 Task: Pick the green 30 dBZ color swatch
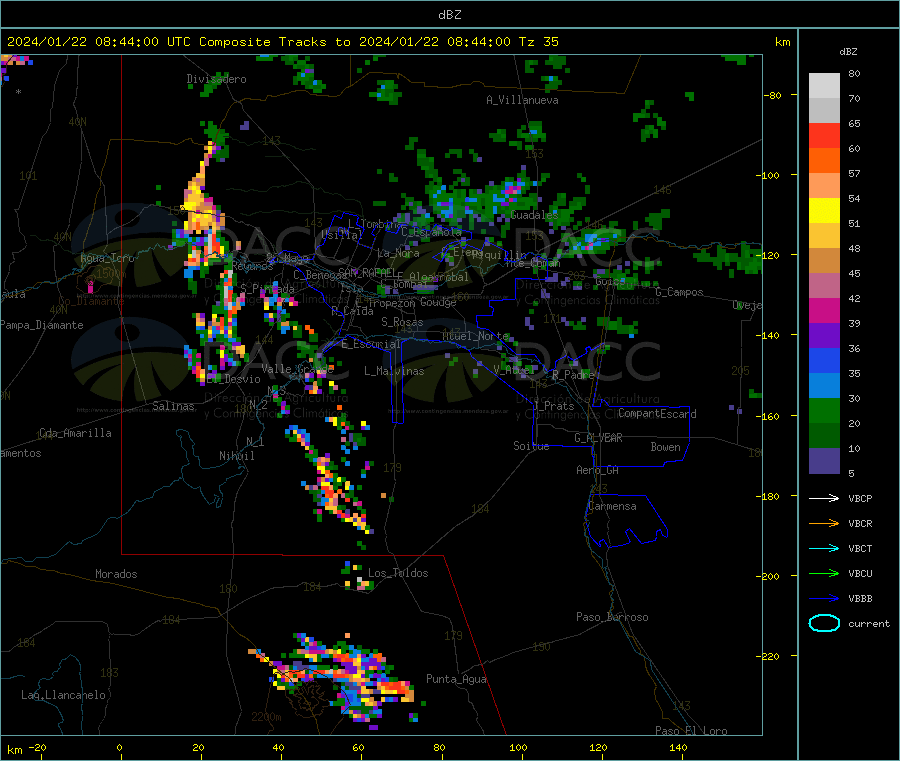[824, 410]
